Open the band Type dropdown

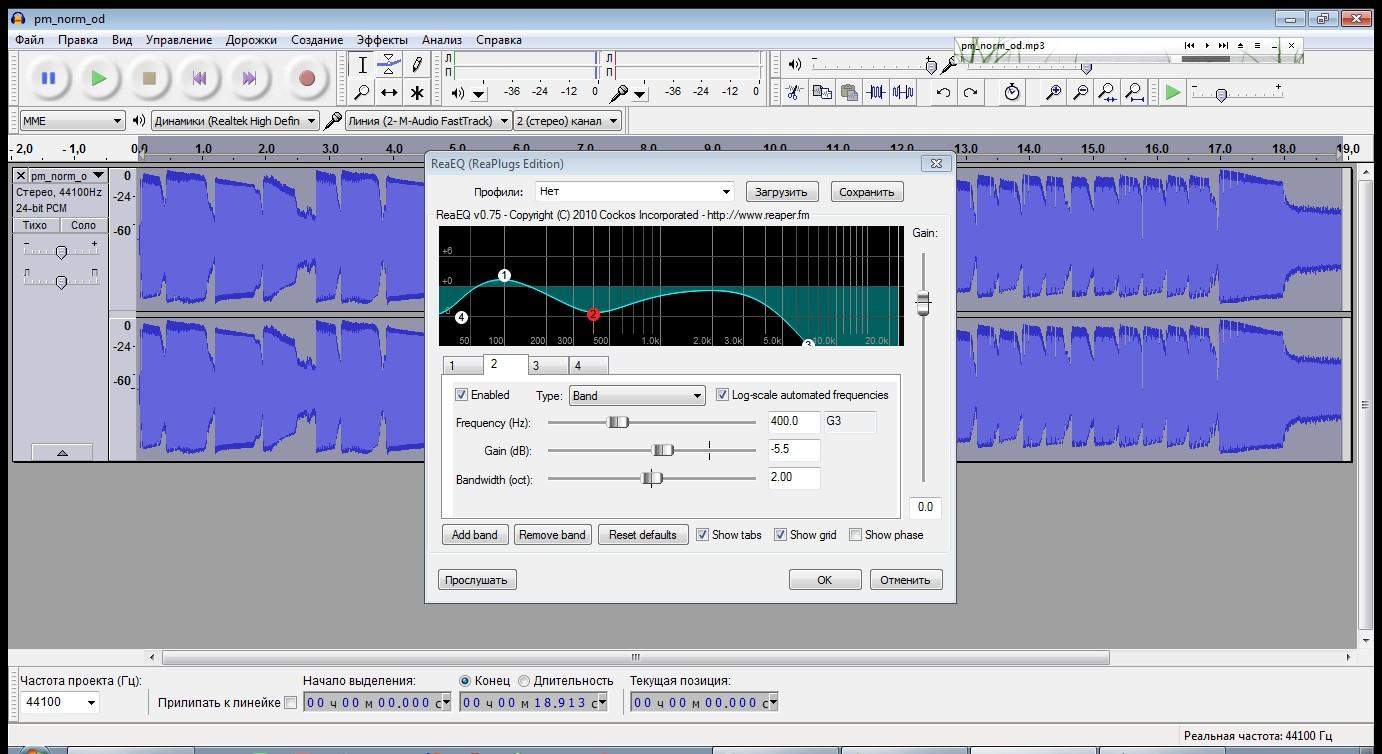[637, 396]
